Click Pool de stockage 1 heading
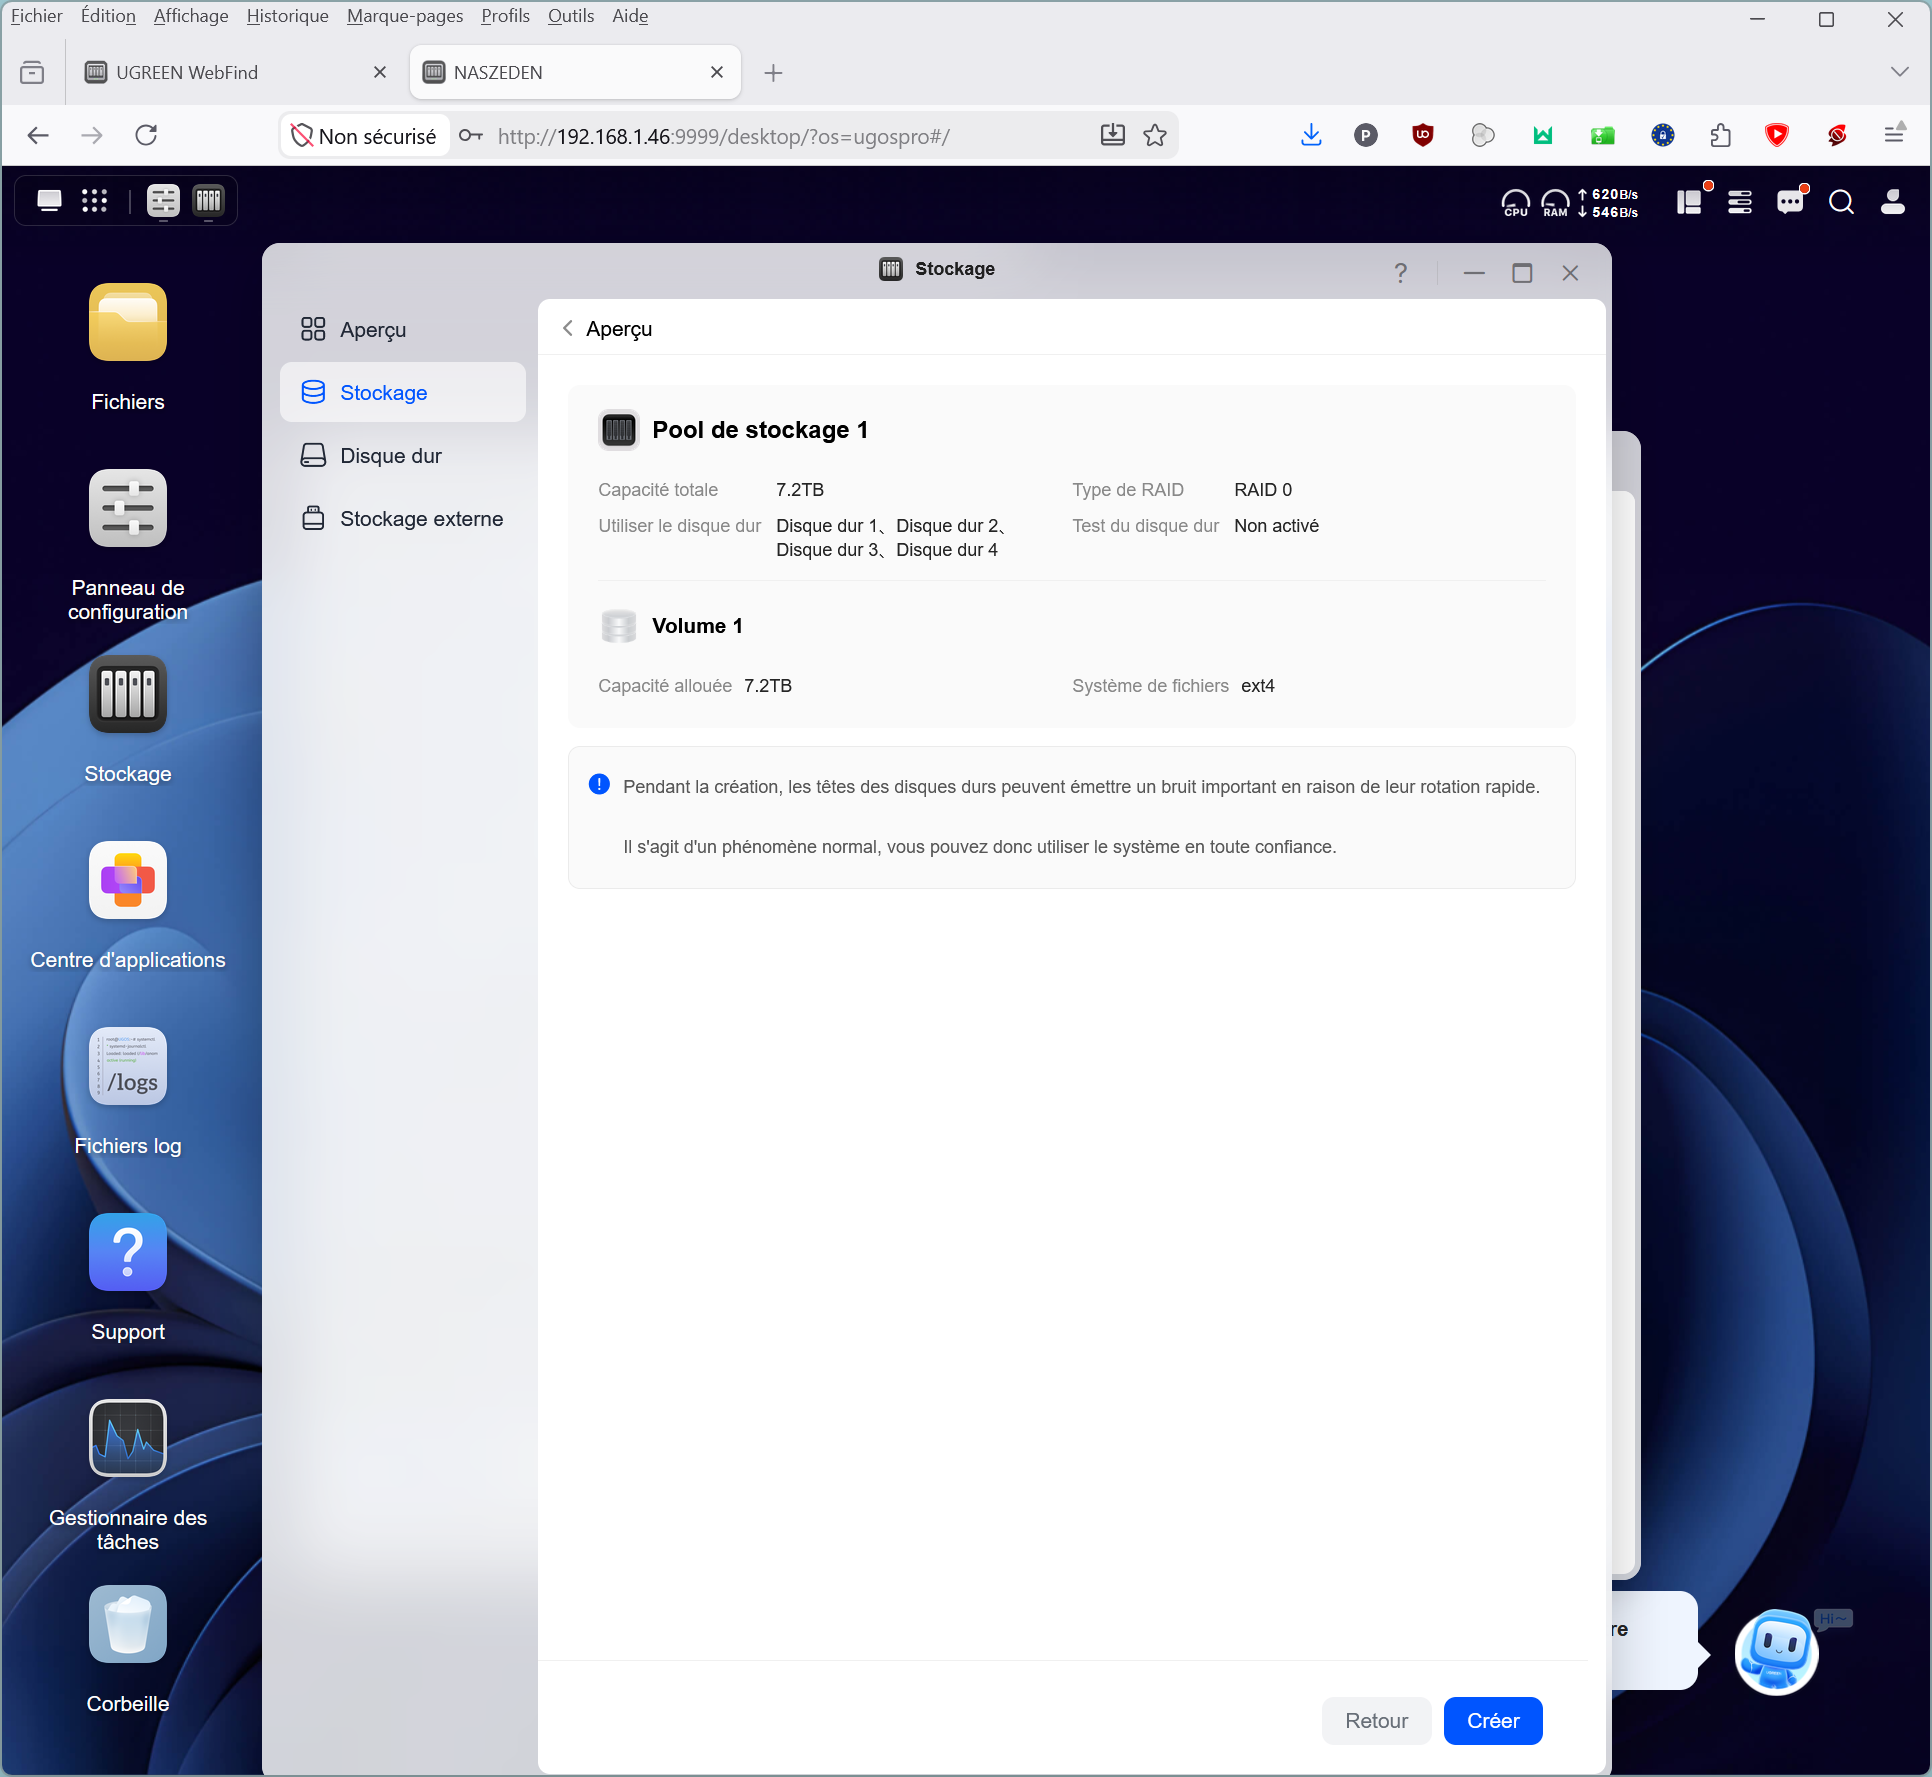The height and width of the screenshot is (1777, 1932). point(760,430)
